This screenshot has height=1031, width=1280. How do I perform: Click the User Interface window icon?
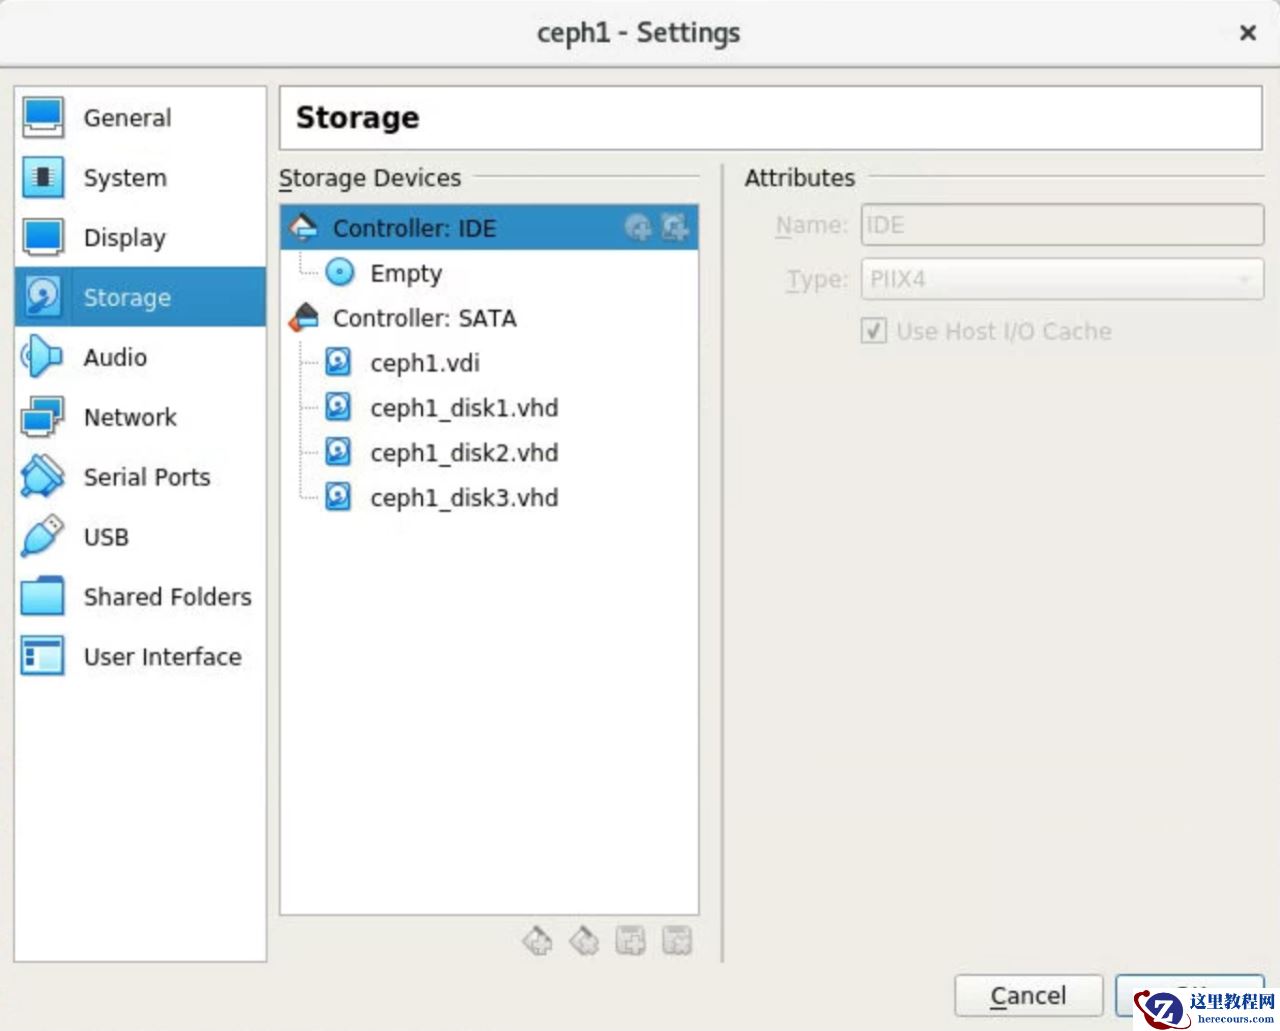tap(42, 657)
